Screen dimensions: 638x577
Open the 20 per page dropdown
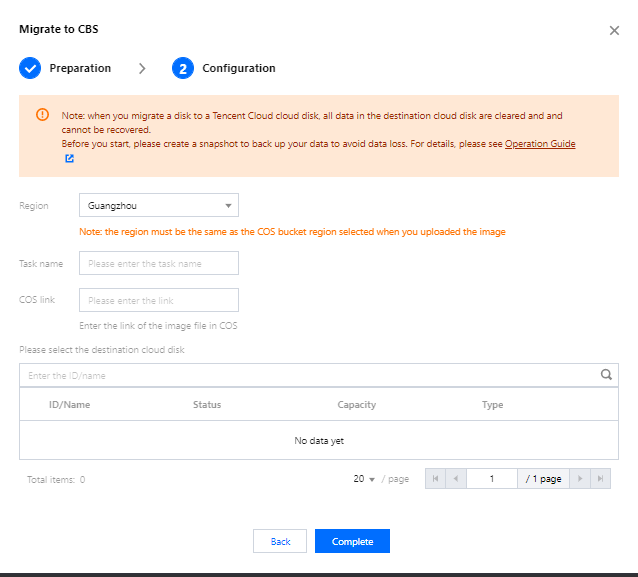tap(364, 479)
